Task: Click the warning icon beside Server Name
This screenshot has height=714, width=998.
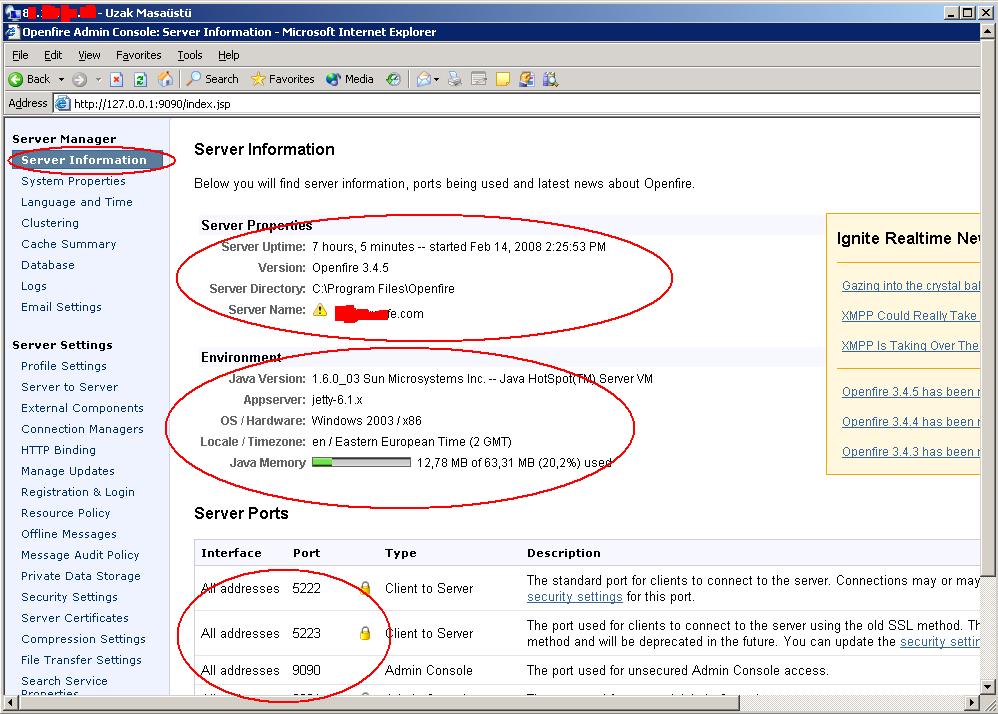Action: (320, 310)
